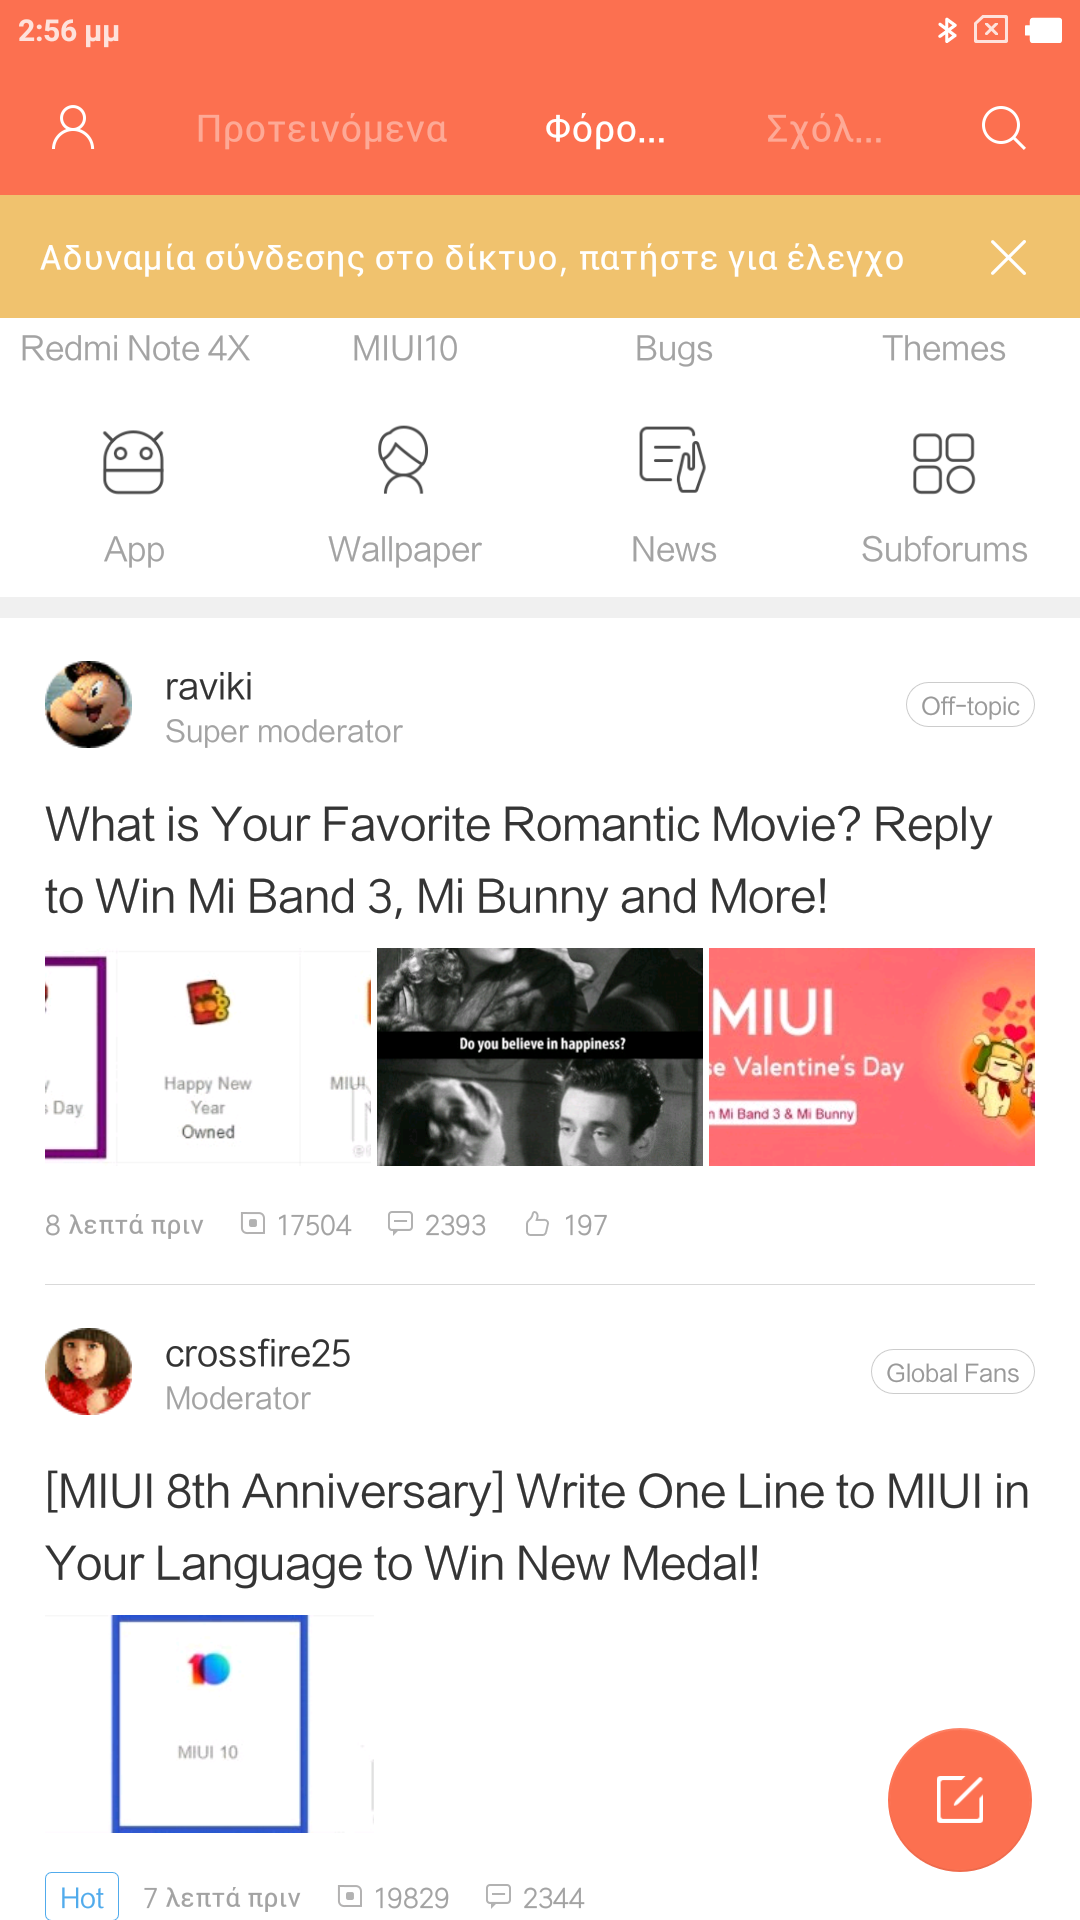
Task: Open the MIUI Valentine's Day image
Action: click(x=872, y=1056)
